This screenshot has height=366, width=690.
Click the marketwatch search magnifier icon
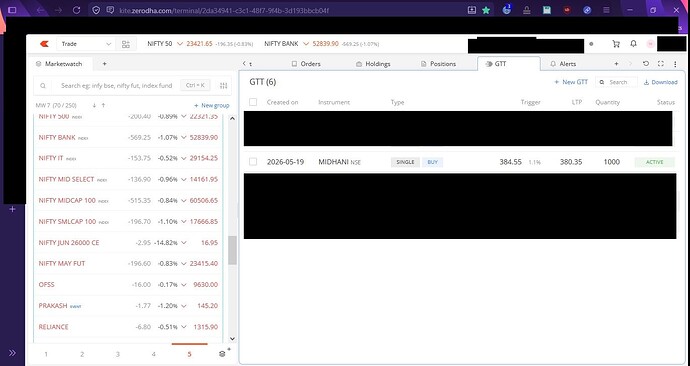[x=43, y=86]
